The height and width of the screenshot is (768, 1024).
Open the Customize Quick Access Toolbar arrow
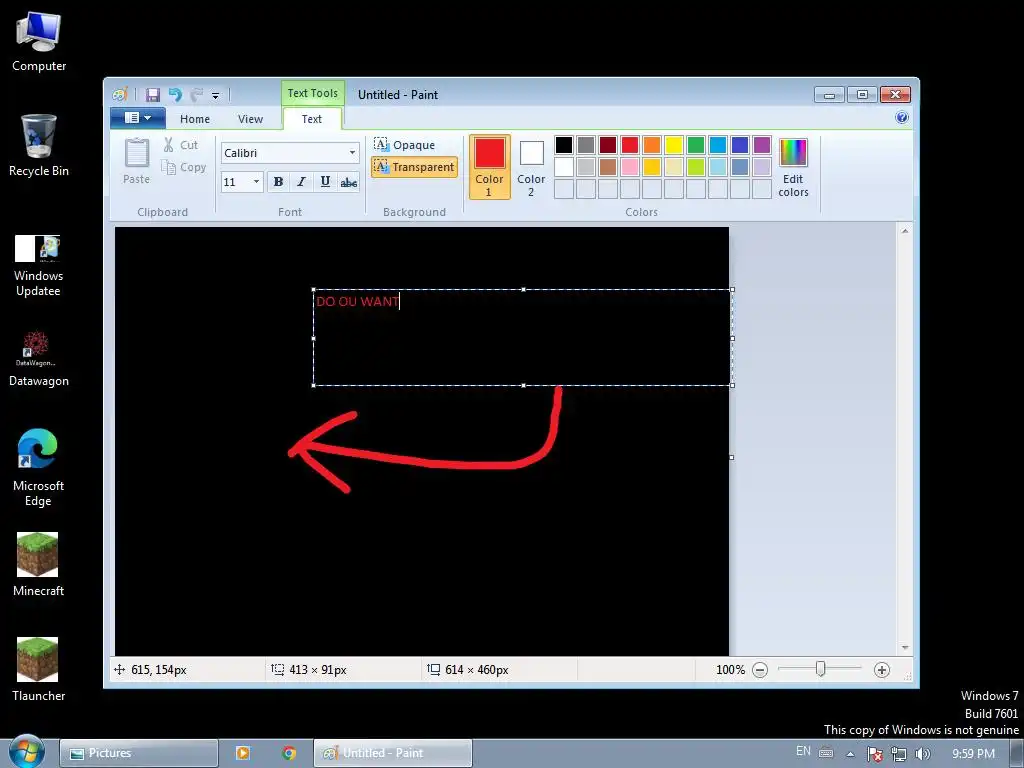[x=215, y=95]
